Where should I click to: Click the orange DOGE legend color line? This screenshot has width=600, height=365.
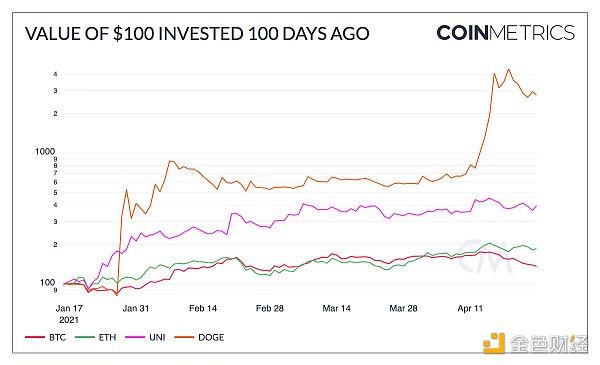[184, 337]
